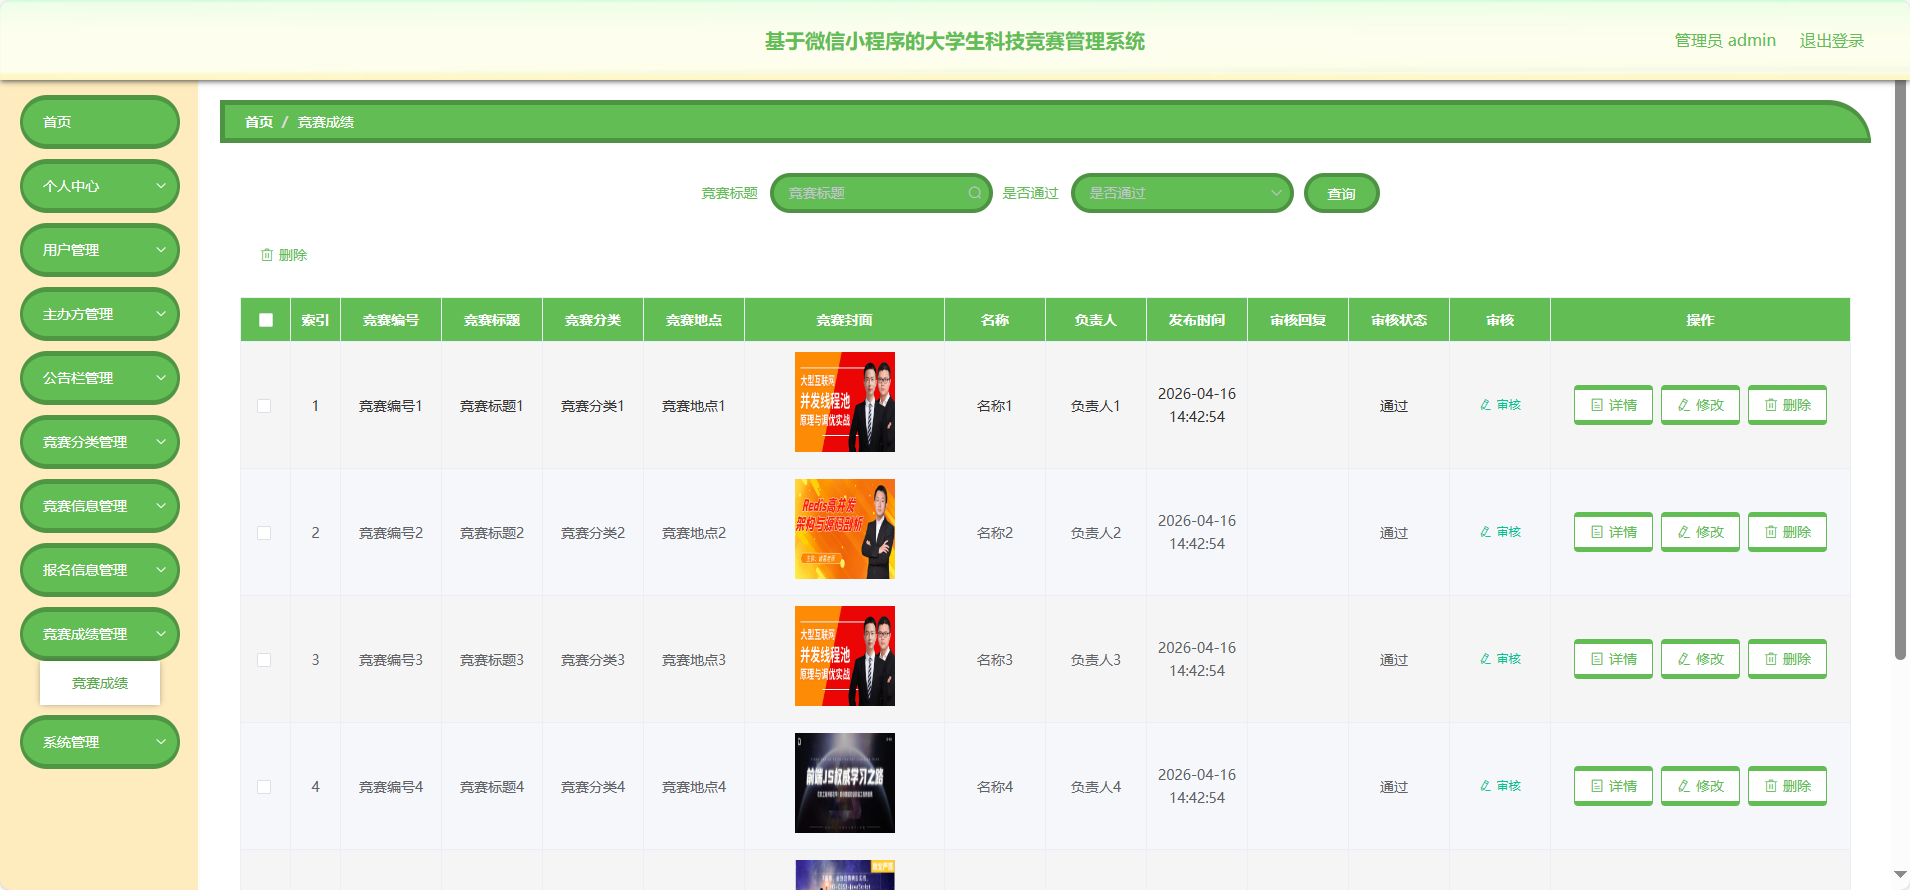Expand 竞赛分类管理 sidebar menu
The width and height of the screenshot is (1910, 890).
coord(100,442)
